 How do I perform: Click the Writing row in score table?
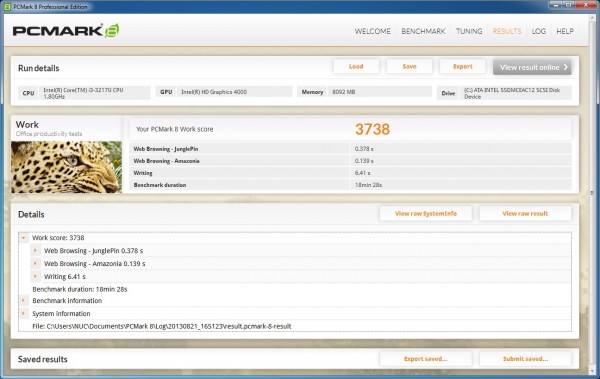351,173
